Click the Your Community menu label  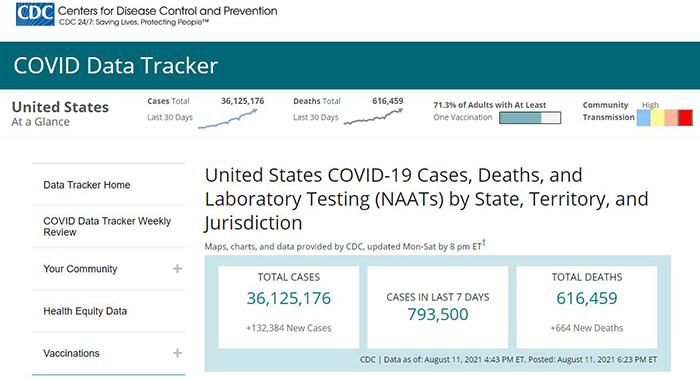80,269
